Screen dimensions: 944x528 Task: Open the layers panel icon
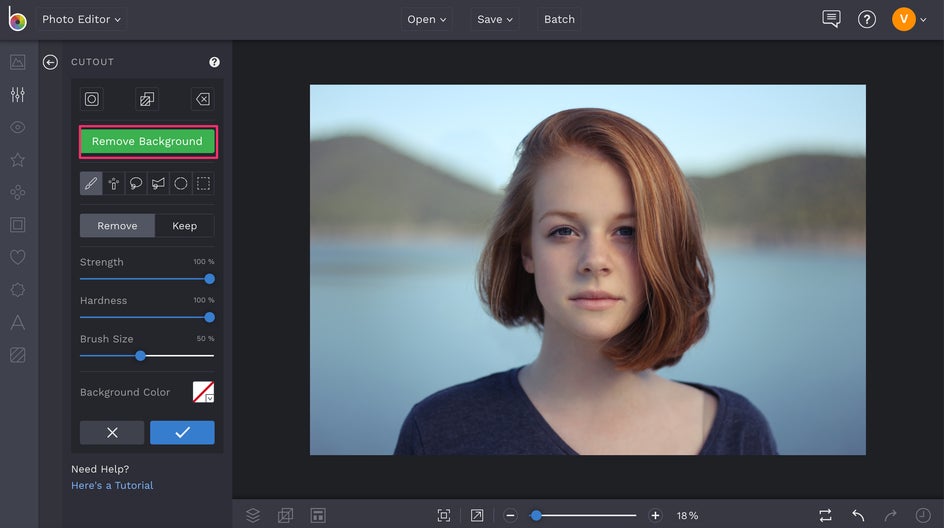[253, 515]
